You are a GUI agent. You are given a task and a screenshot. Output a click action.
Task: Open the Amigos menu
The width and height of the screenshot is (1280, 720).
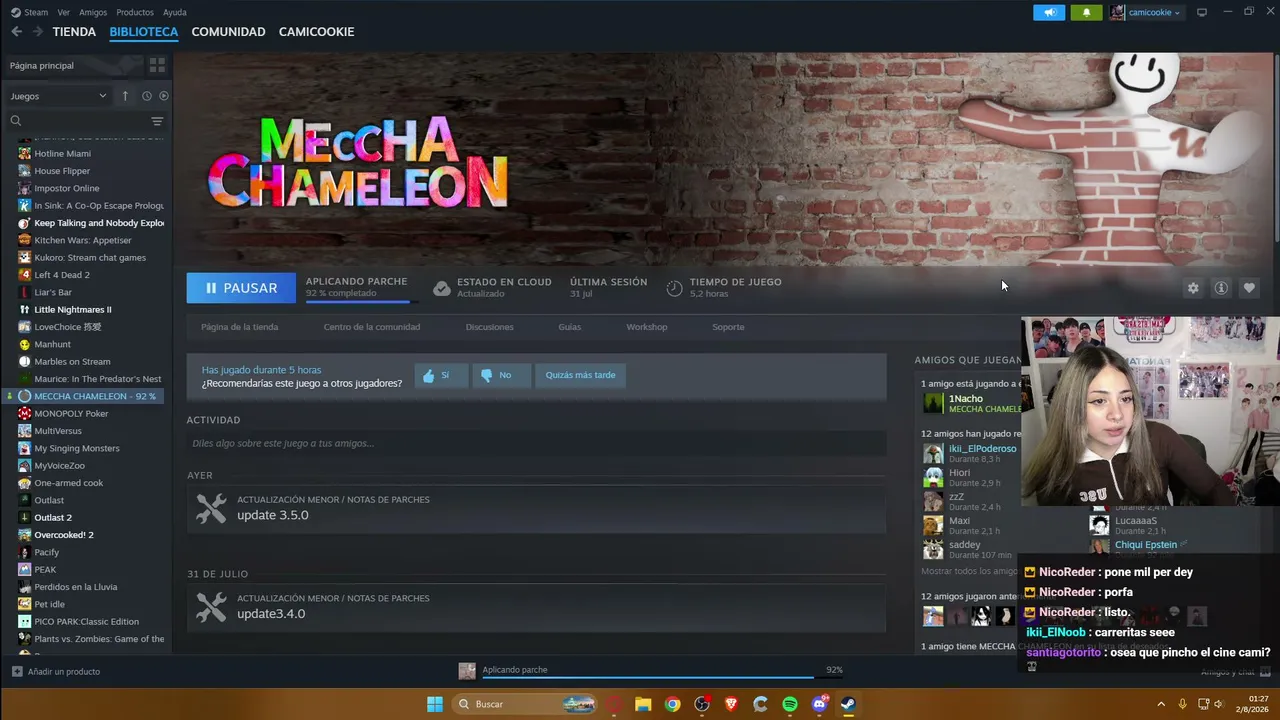[93, 12]
